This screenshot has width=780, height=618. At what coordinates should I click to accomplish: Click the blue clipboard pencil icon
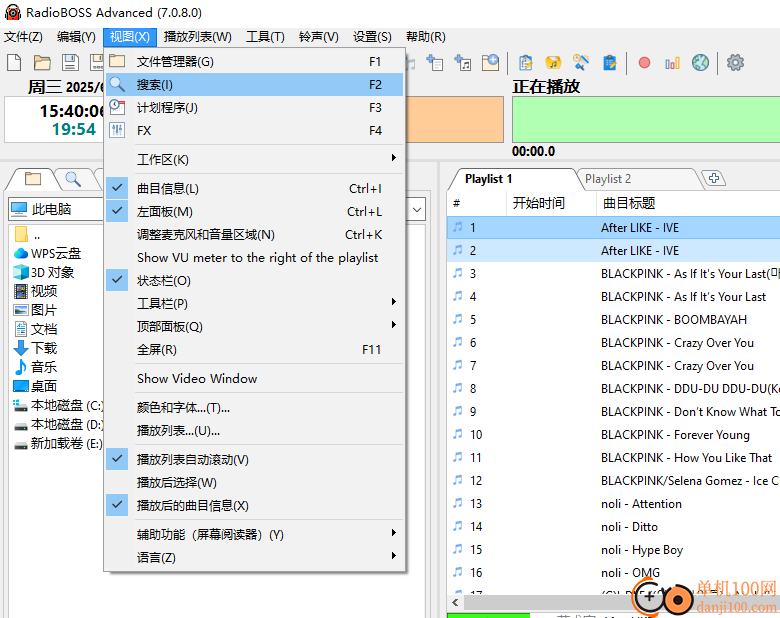pyautogui.click(x=609, y=63)
